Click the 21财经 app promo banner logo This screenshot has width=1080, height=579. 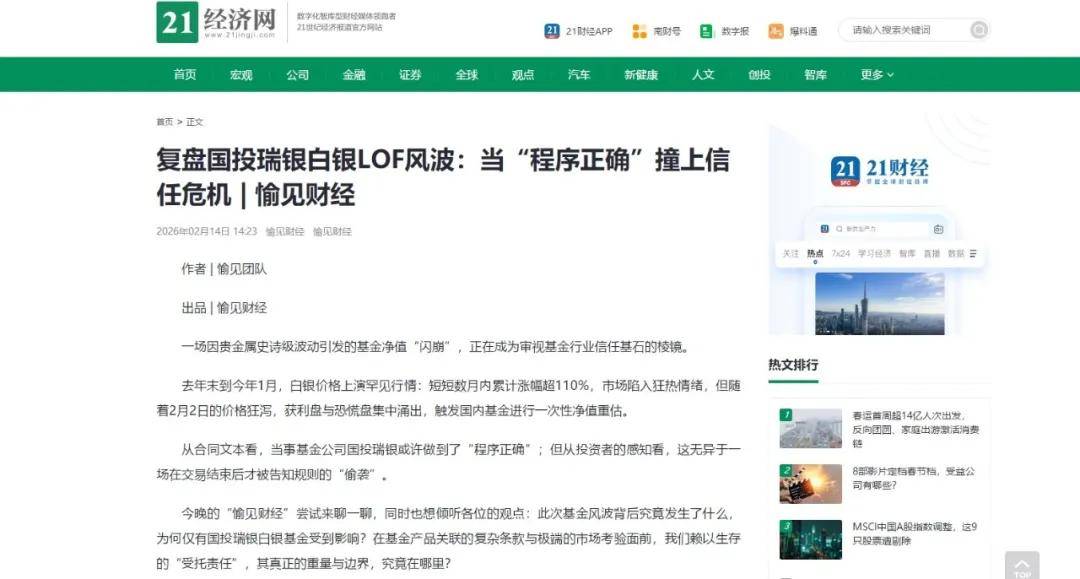(880, 171)
